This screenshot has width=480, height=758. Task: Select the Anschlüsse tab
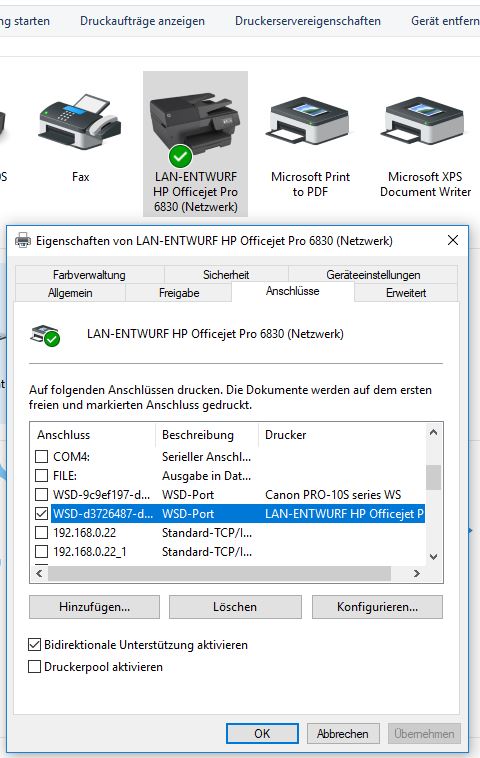pos(293,291)
